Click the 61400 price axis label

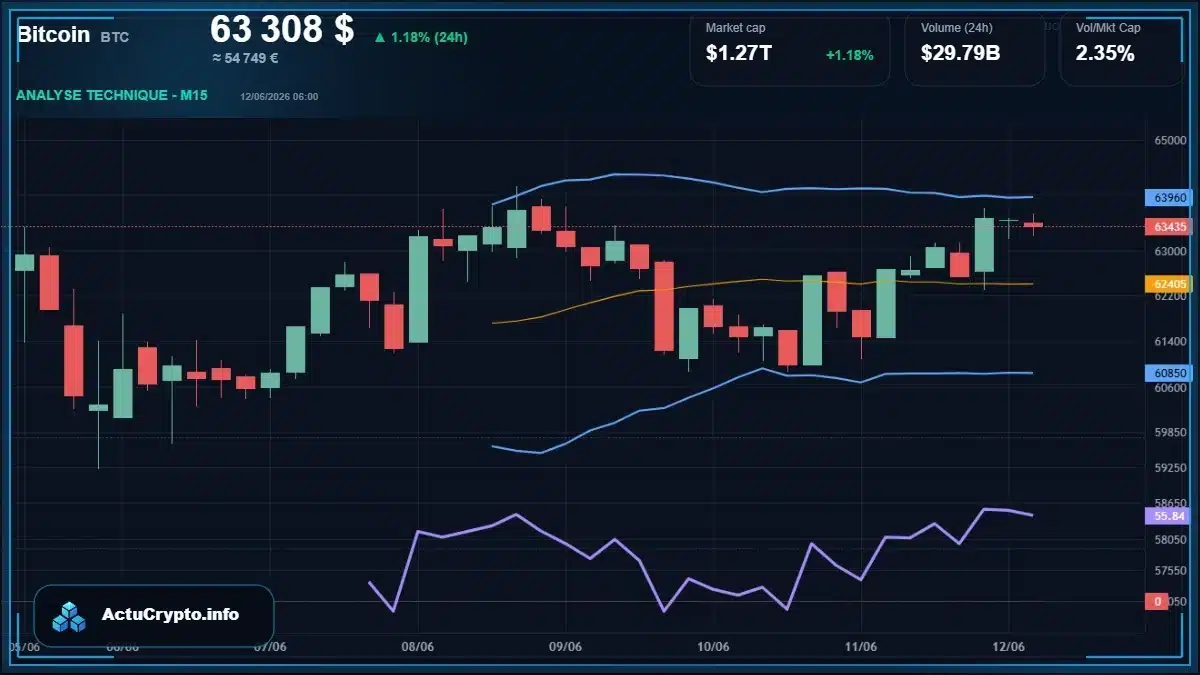[x=1171, y=342]
